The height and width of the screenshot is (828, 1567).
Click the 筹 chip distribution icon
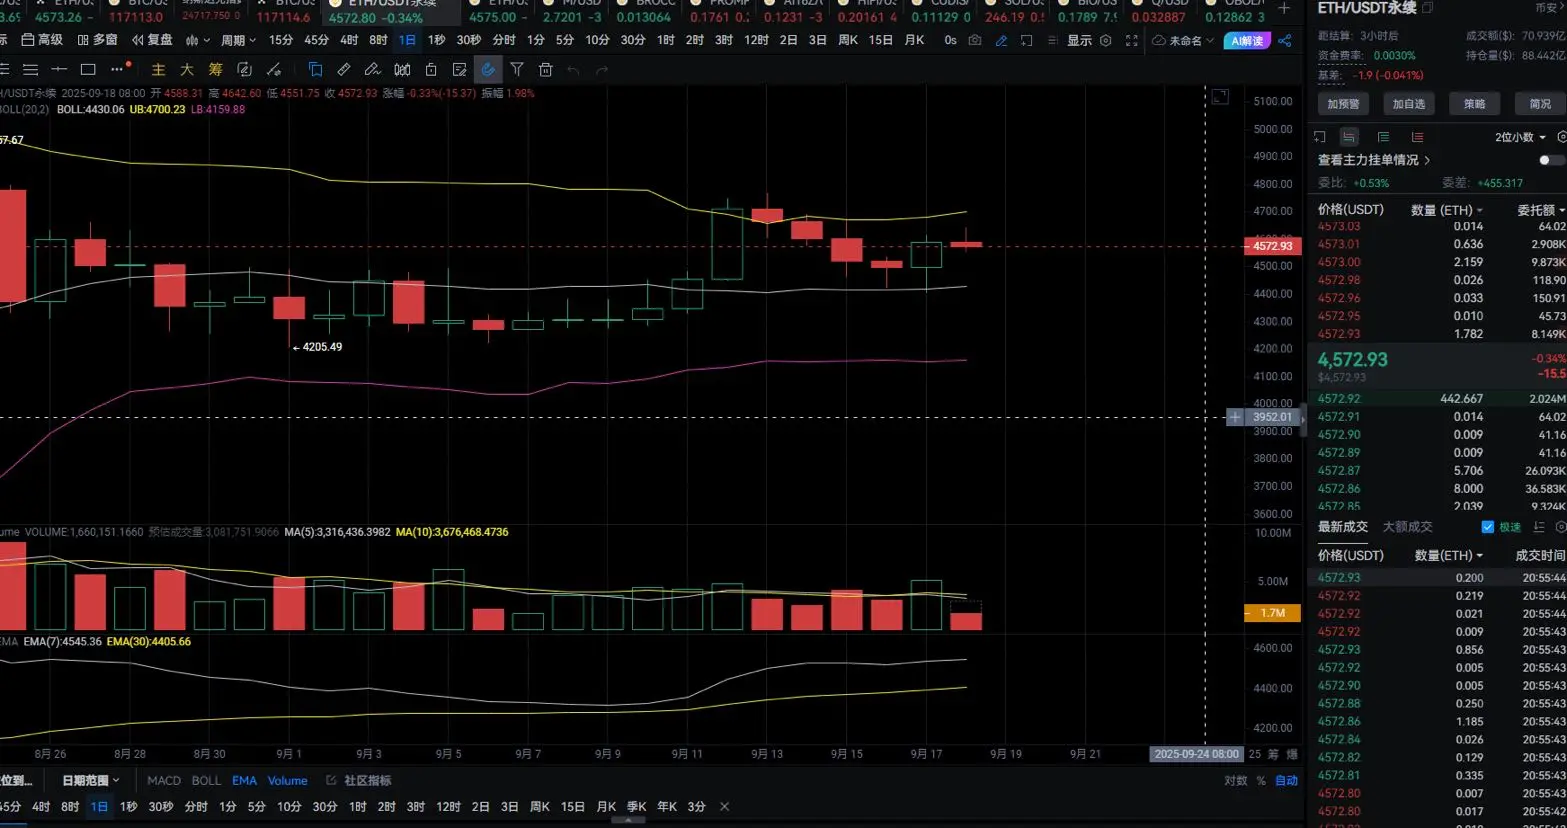[216, 69]
